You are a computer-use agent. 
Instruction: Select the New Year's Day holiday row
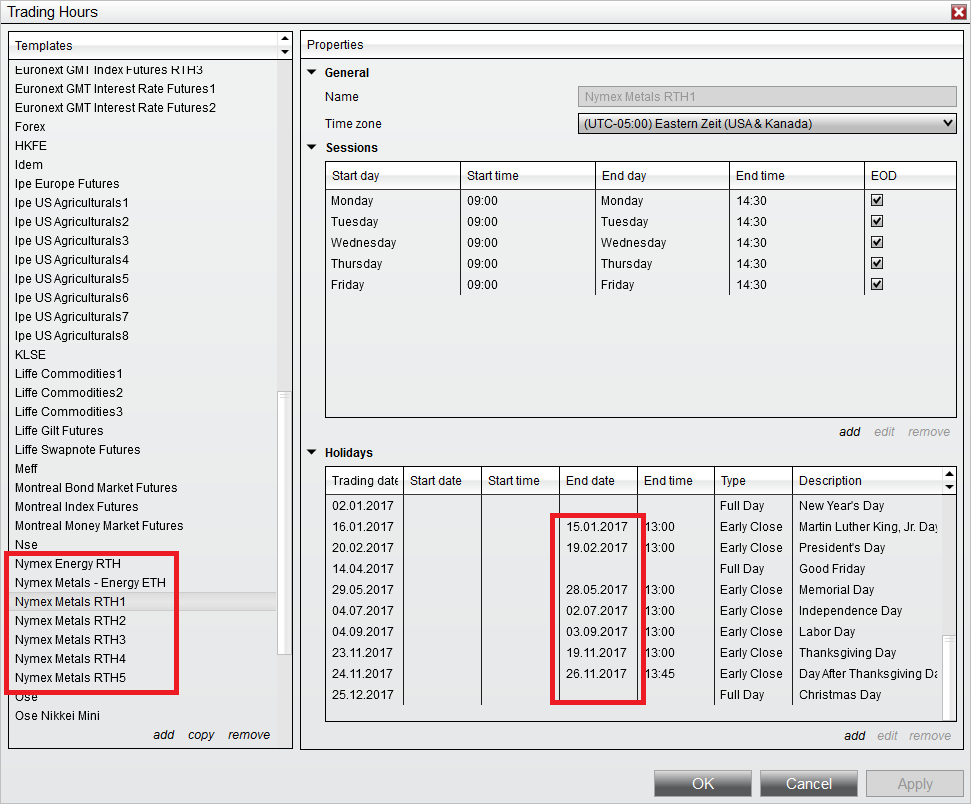[633, 505]
